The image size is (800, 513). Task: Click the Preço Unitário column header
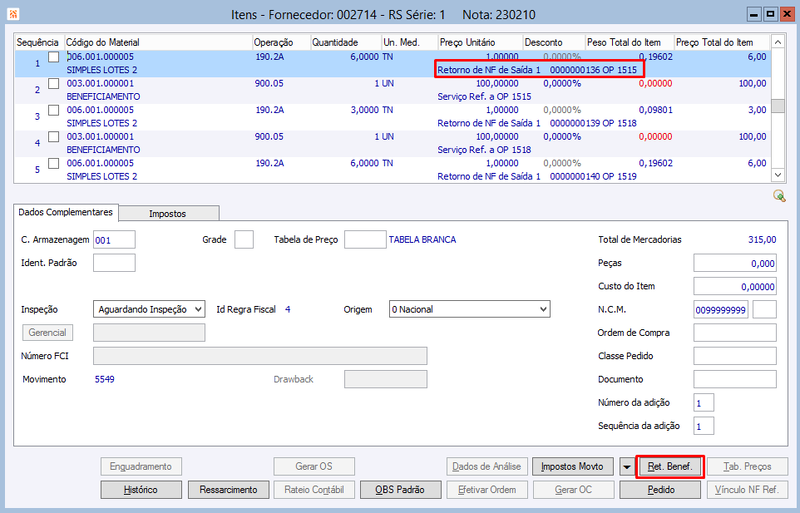(x=480, y=42)
